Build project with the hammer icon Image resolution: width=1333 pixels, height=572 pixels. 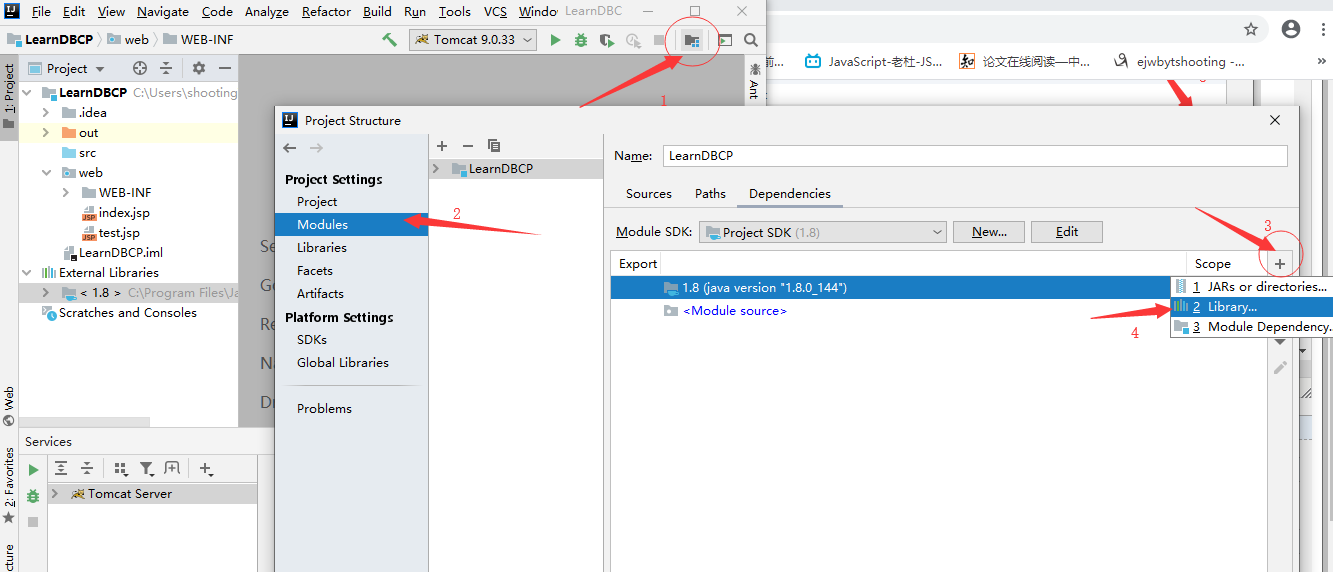(x=390, y=40)
